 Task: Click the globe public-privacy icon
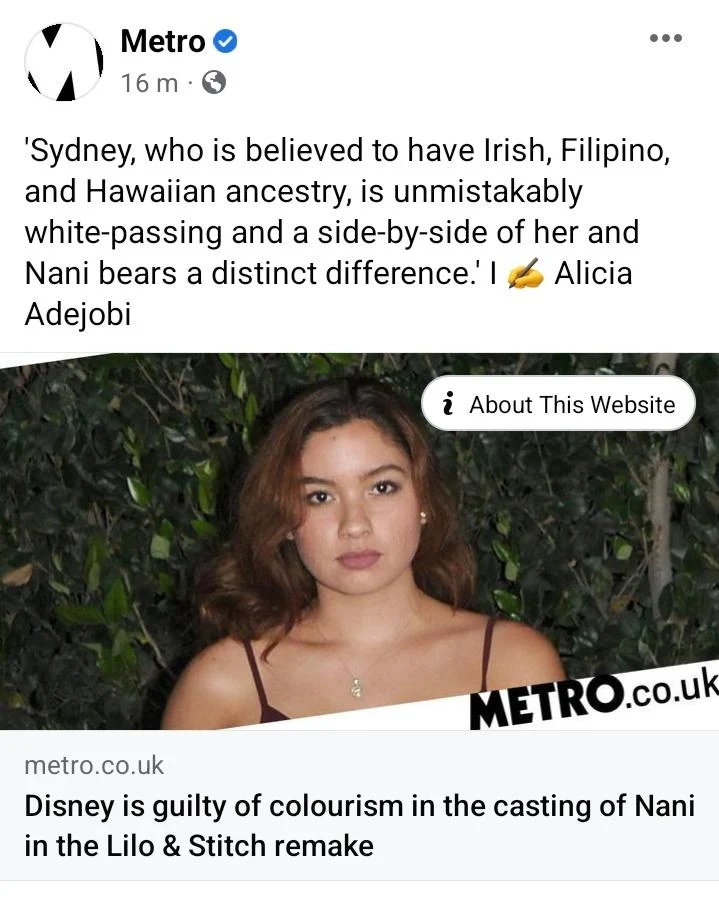coord(213,83)
